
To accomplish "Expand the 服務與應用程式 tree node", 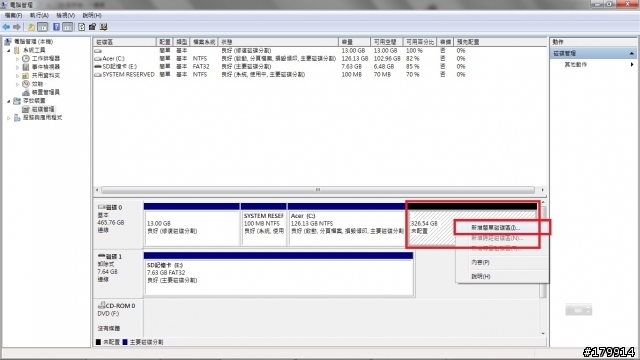I will 9,118.
